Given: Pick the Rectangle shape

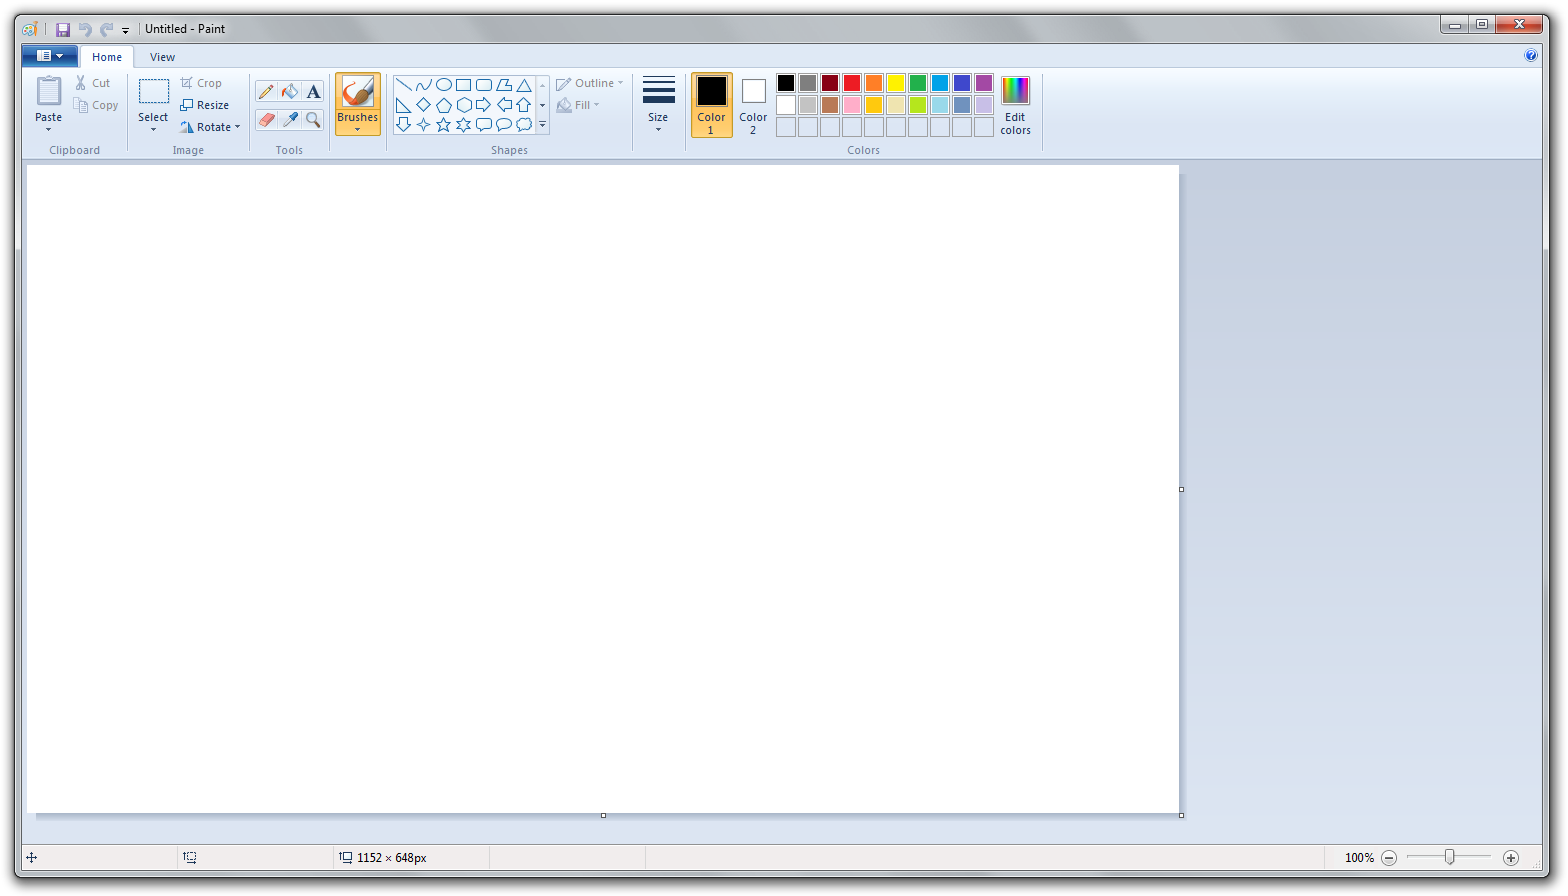Looking at the screenshot, I should coord(463,85).
